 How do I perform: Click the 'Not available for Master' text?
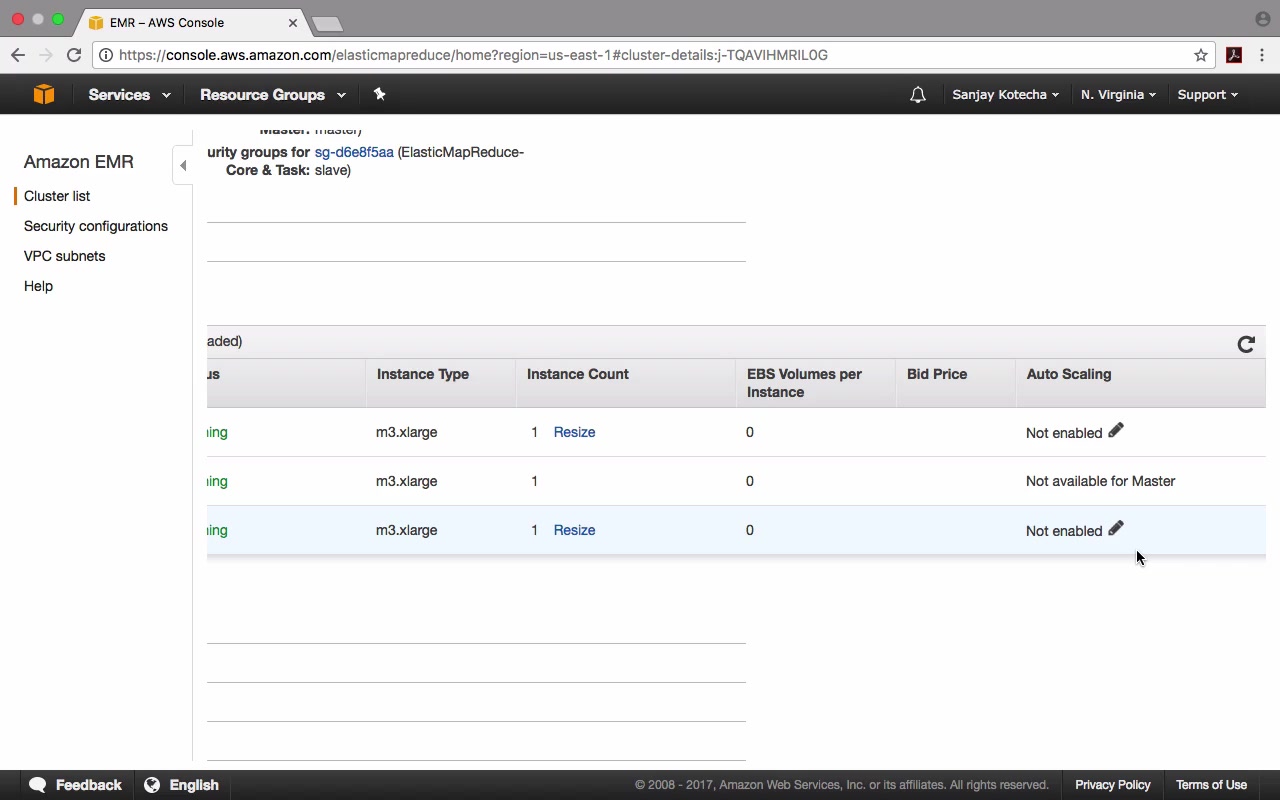[1100, 481]
